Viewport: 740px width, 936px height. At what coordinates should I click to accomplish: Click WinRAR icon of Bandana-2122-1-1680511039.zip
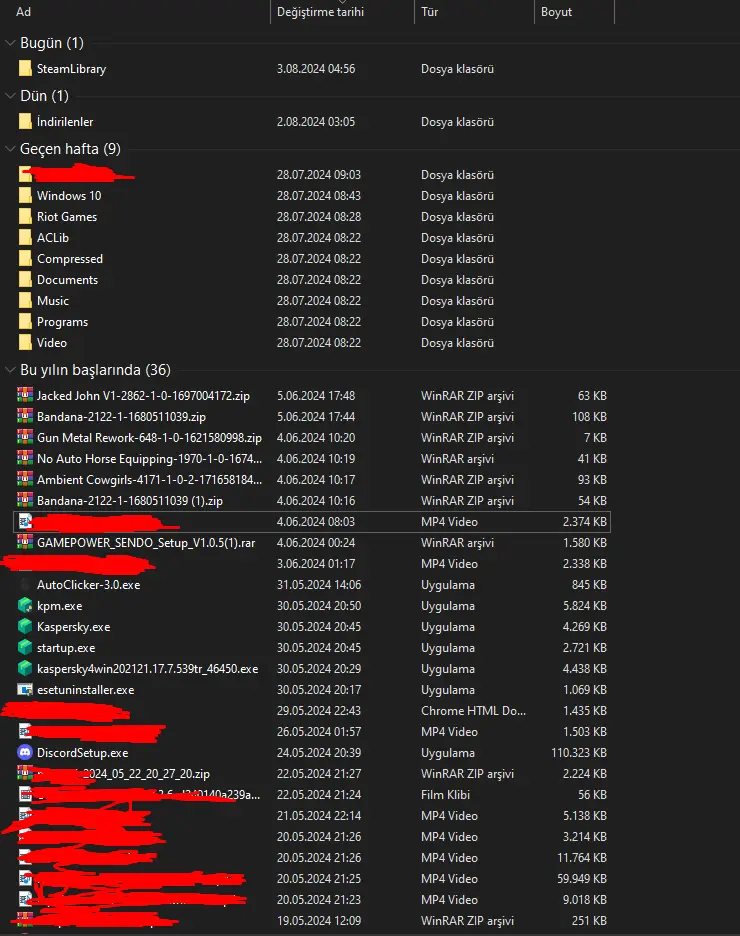(x=25, y=416)
